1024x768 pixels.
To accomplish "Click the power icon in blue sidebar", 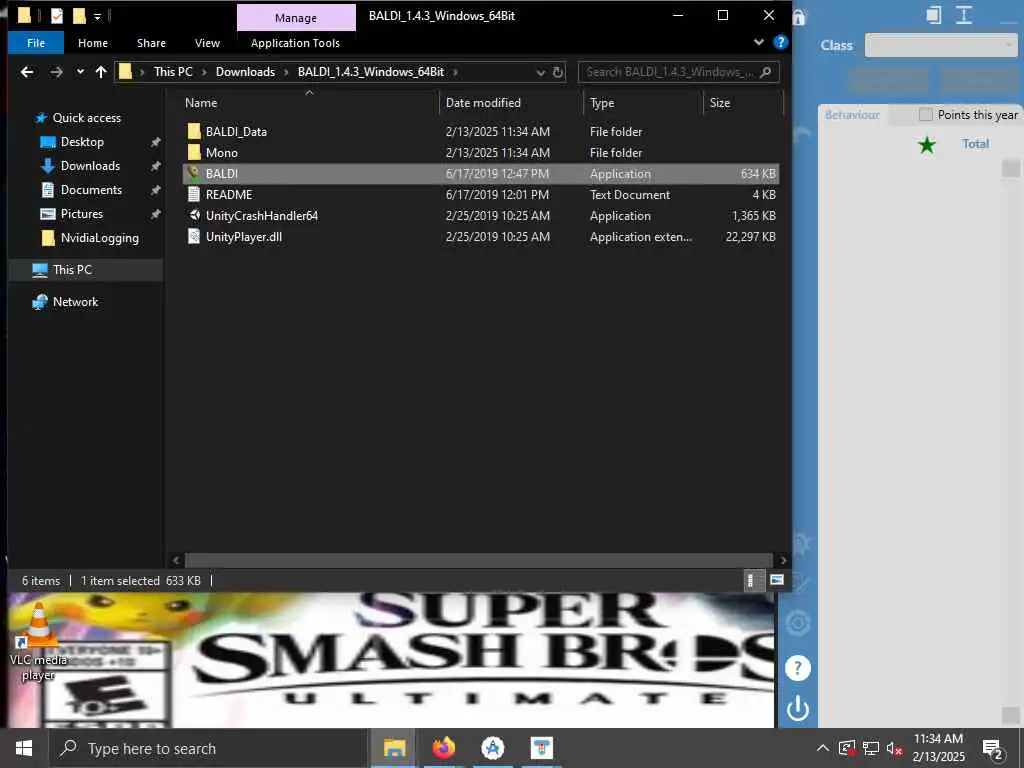I will pyautogui.click(x=797, y=709).
